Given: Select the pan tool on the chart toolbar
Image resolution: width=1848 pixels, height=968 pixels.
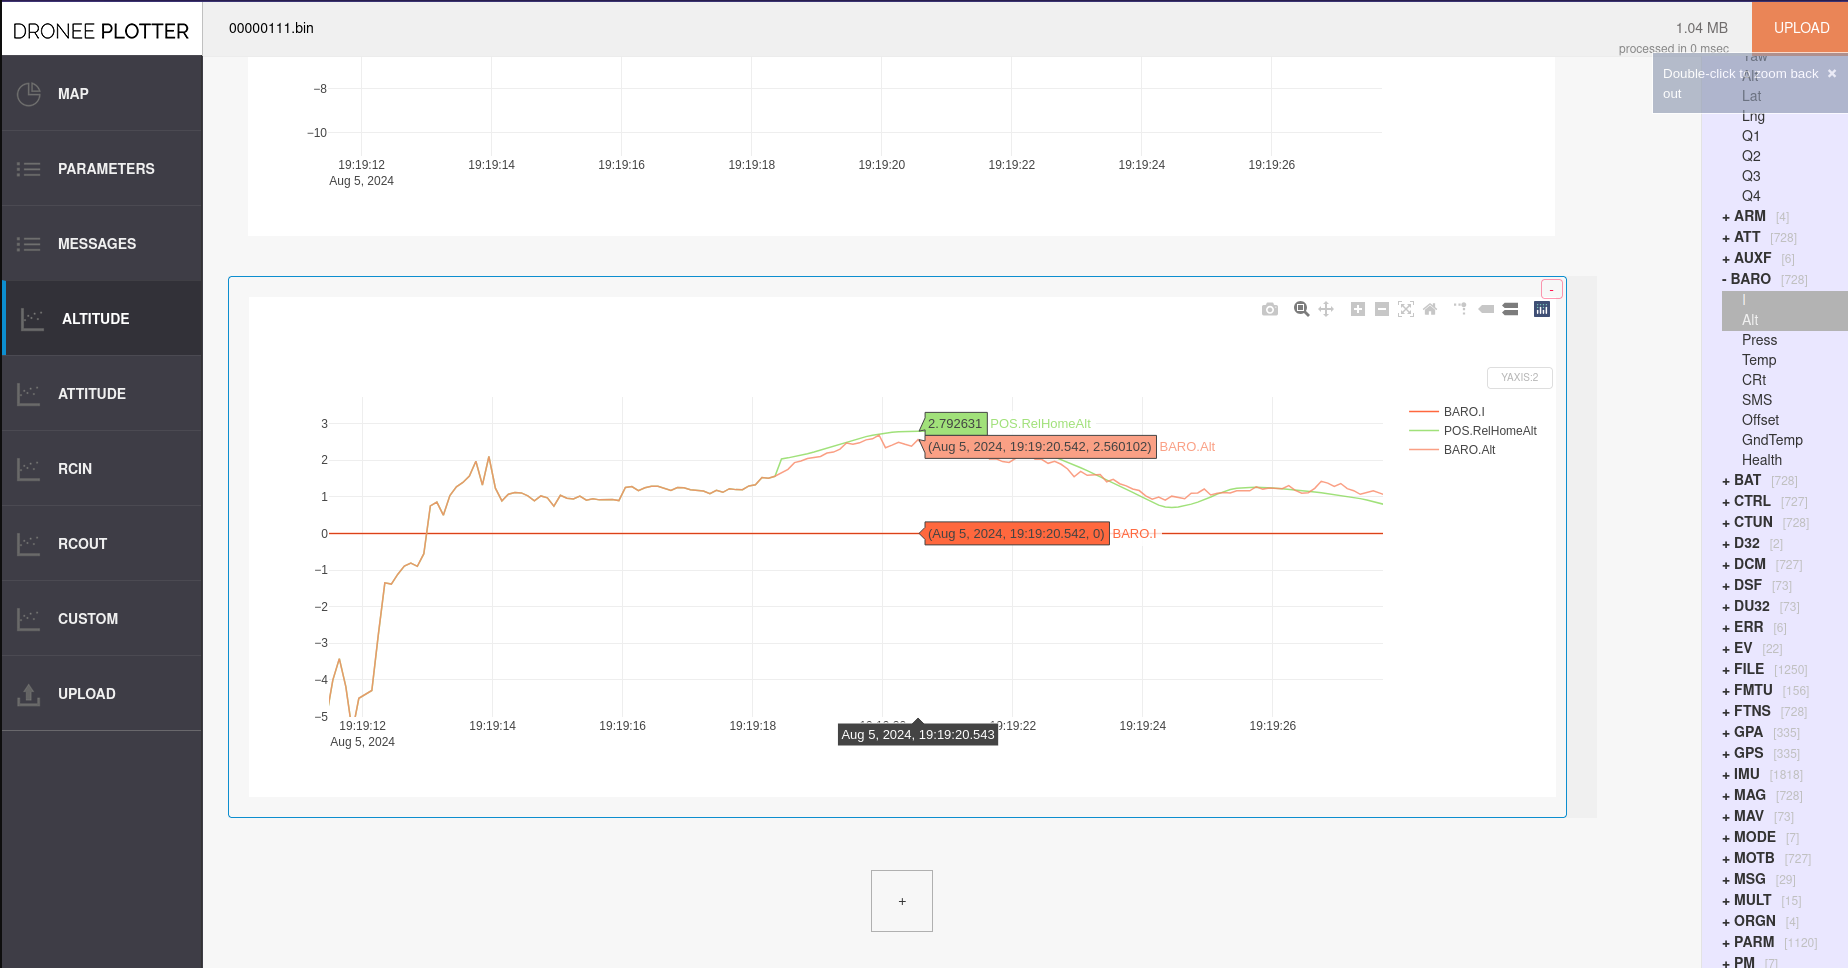Looking at the screenshot, I should tap(1327, 309).
